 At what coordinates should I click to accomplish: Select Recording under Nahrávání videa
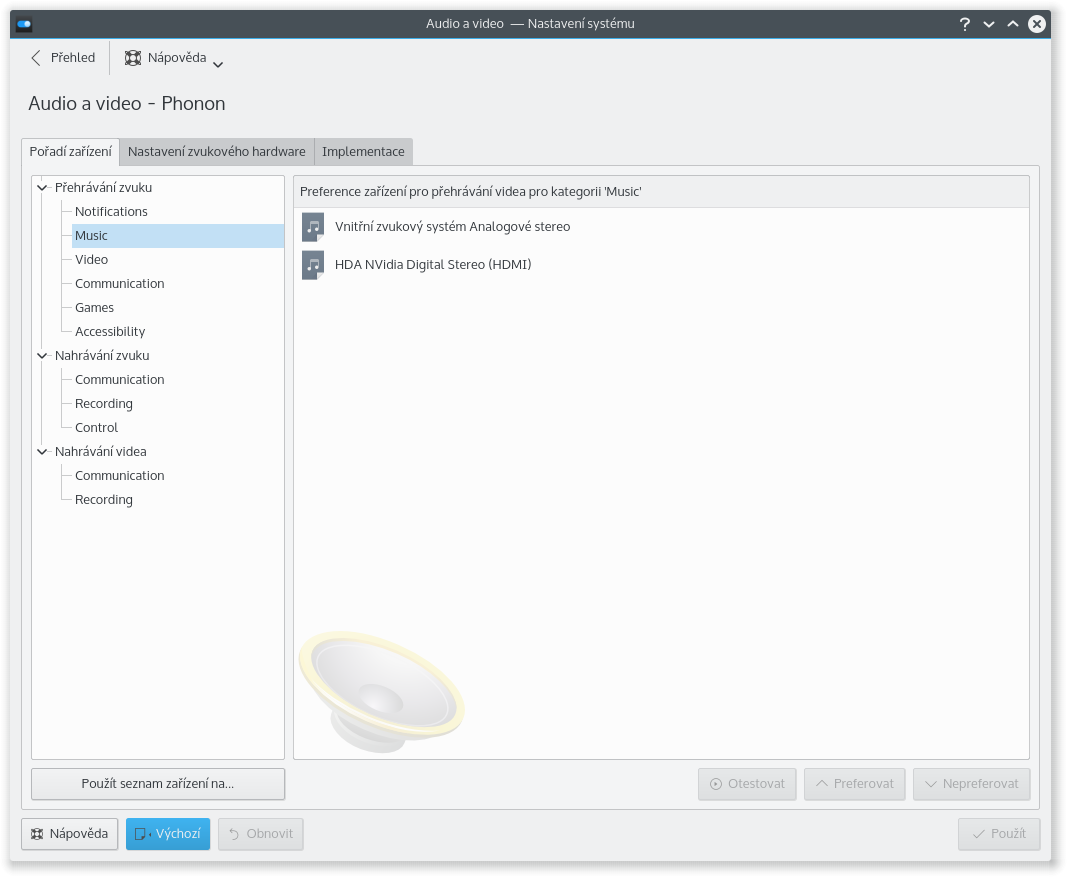(x=104, y=499)
